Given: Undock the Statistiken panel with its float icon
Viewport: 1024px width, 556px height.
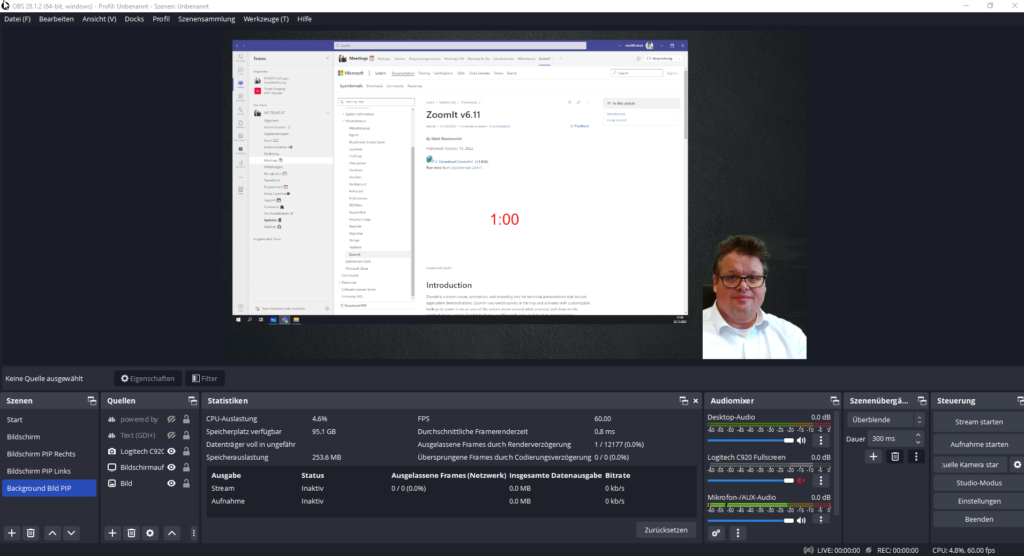Looking at the screenshot, I should coord(684,401).
